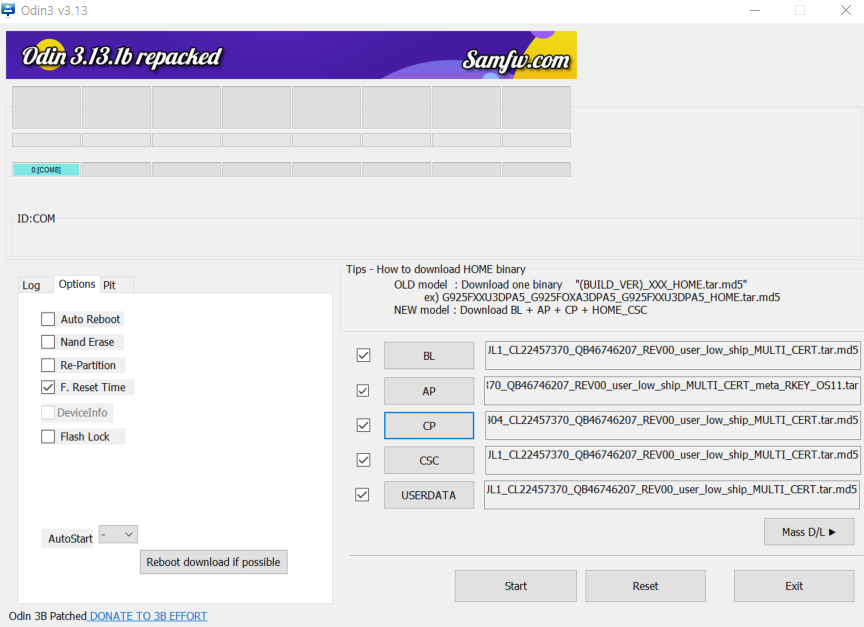
Task: Click the Odin3 app icon in title bar
Action: click(8, 10)
